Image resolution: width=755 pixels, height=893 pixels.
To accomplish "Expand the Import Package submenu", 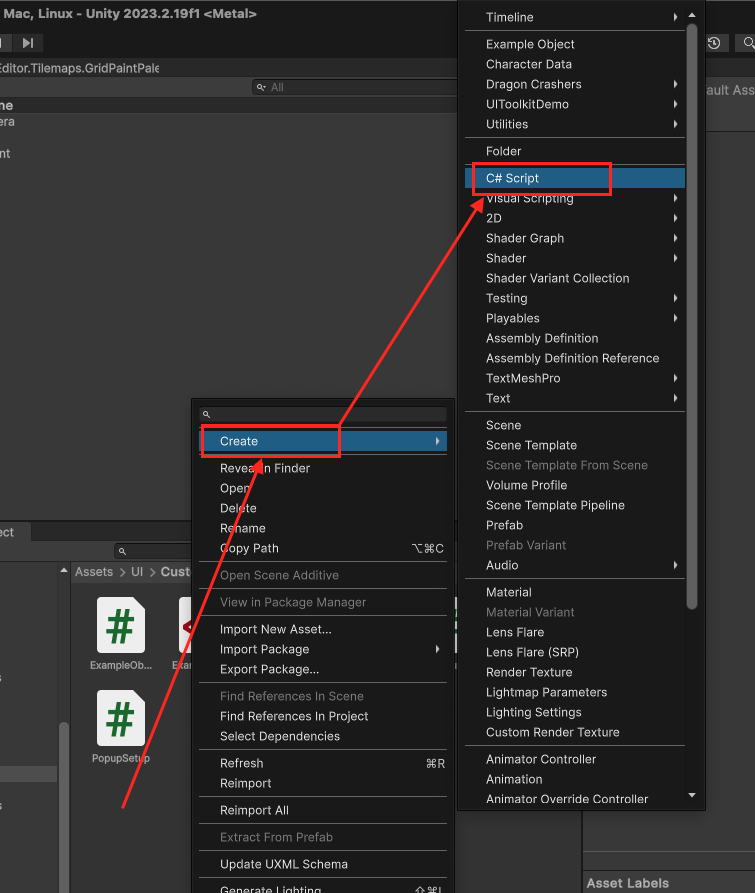I will click(437, 649).
